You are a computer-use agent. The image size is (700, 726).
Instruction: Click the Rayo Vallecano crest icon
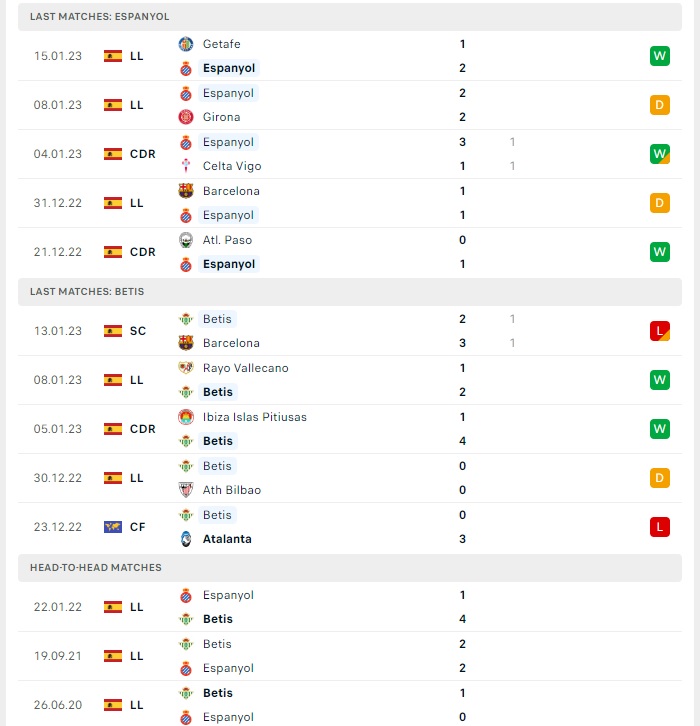coord(186,368)
